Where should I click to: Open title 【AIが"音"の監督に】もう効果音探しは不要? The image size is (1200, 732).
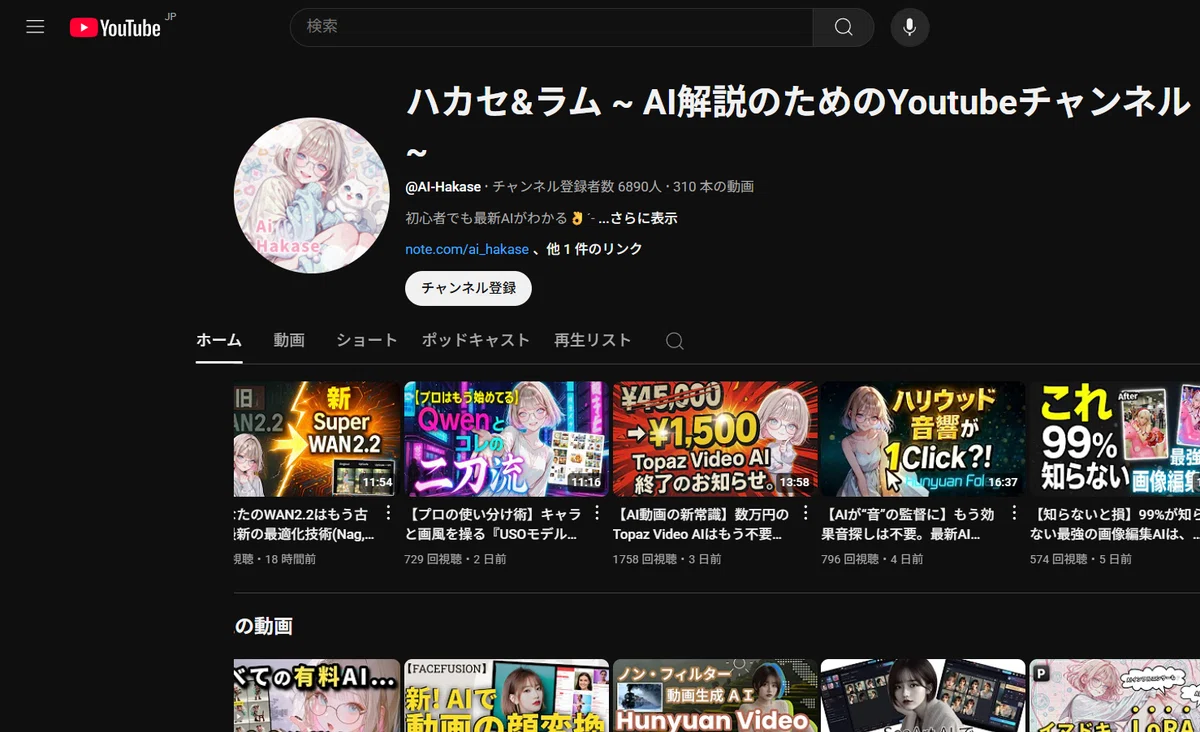(x=910, y=524)
